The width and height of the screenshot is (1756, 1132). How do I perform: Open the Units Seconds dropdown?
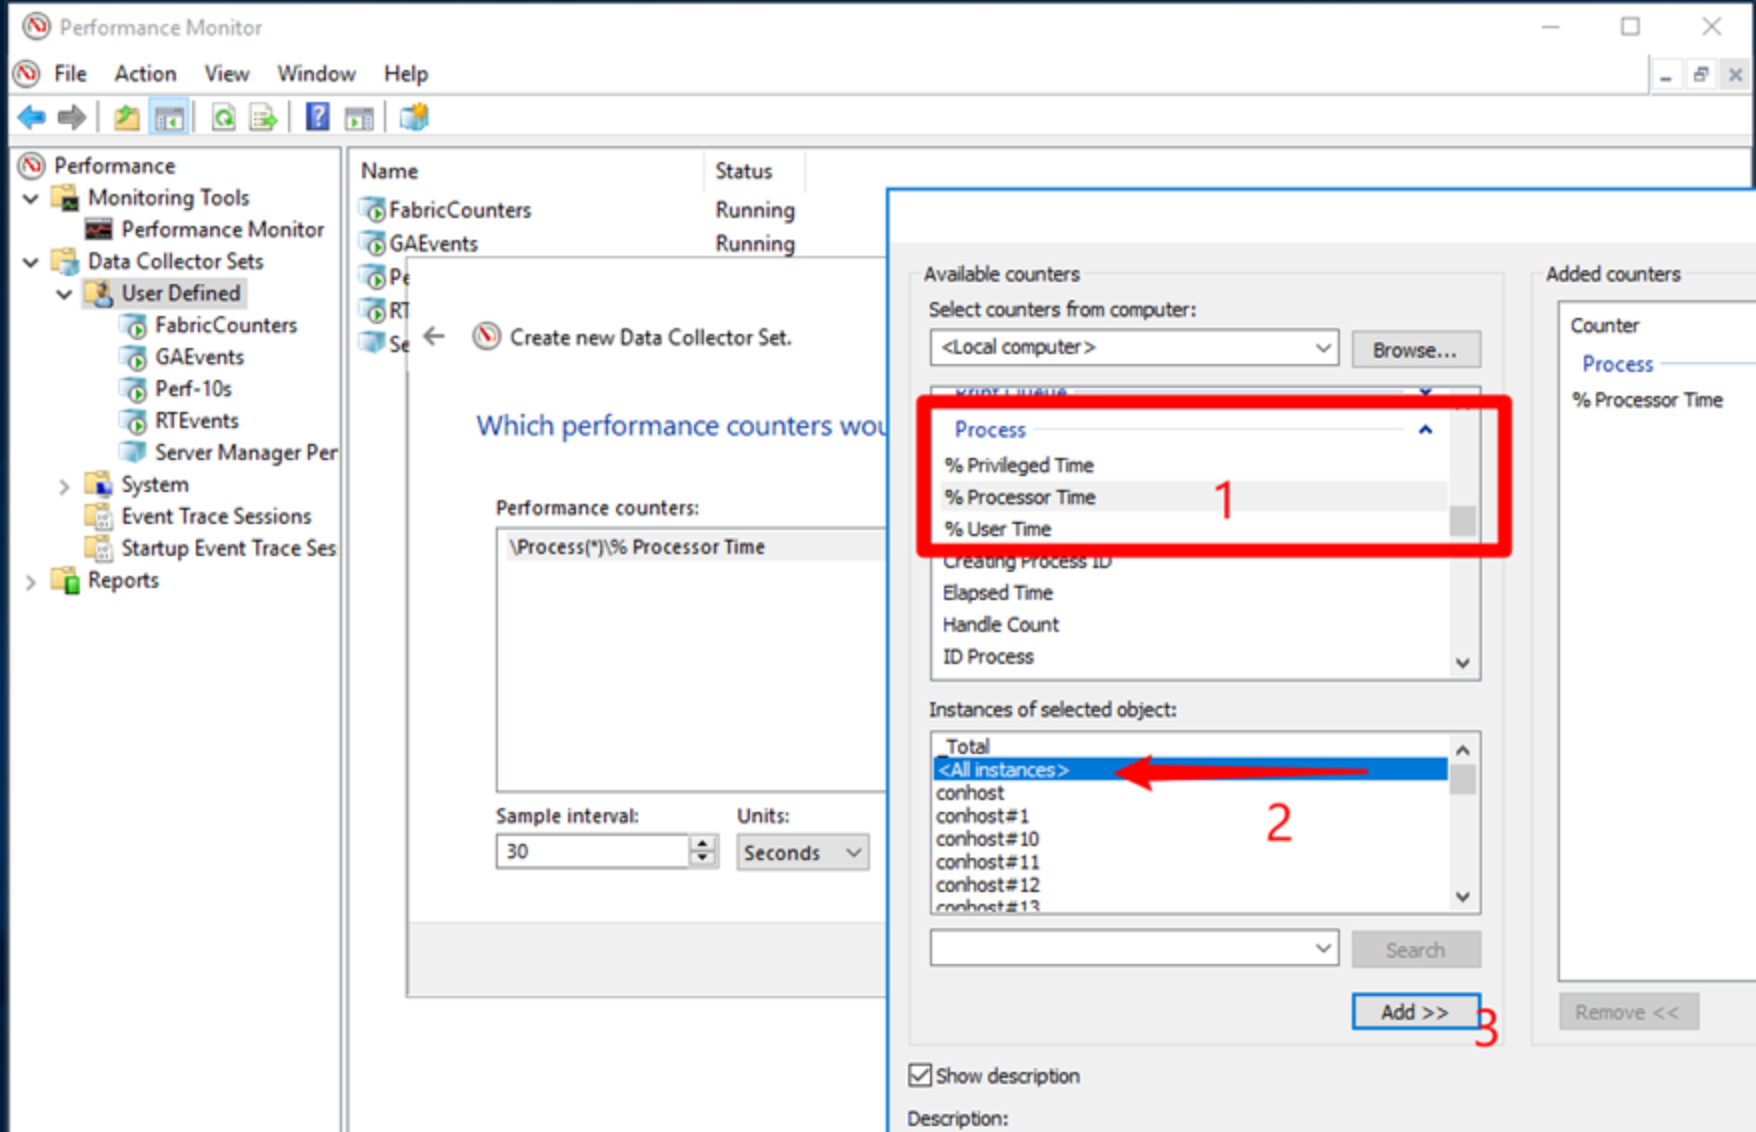(x=802, y=853)
